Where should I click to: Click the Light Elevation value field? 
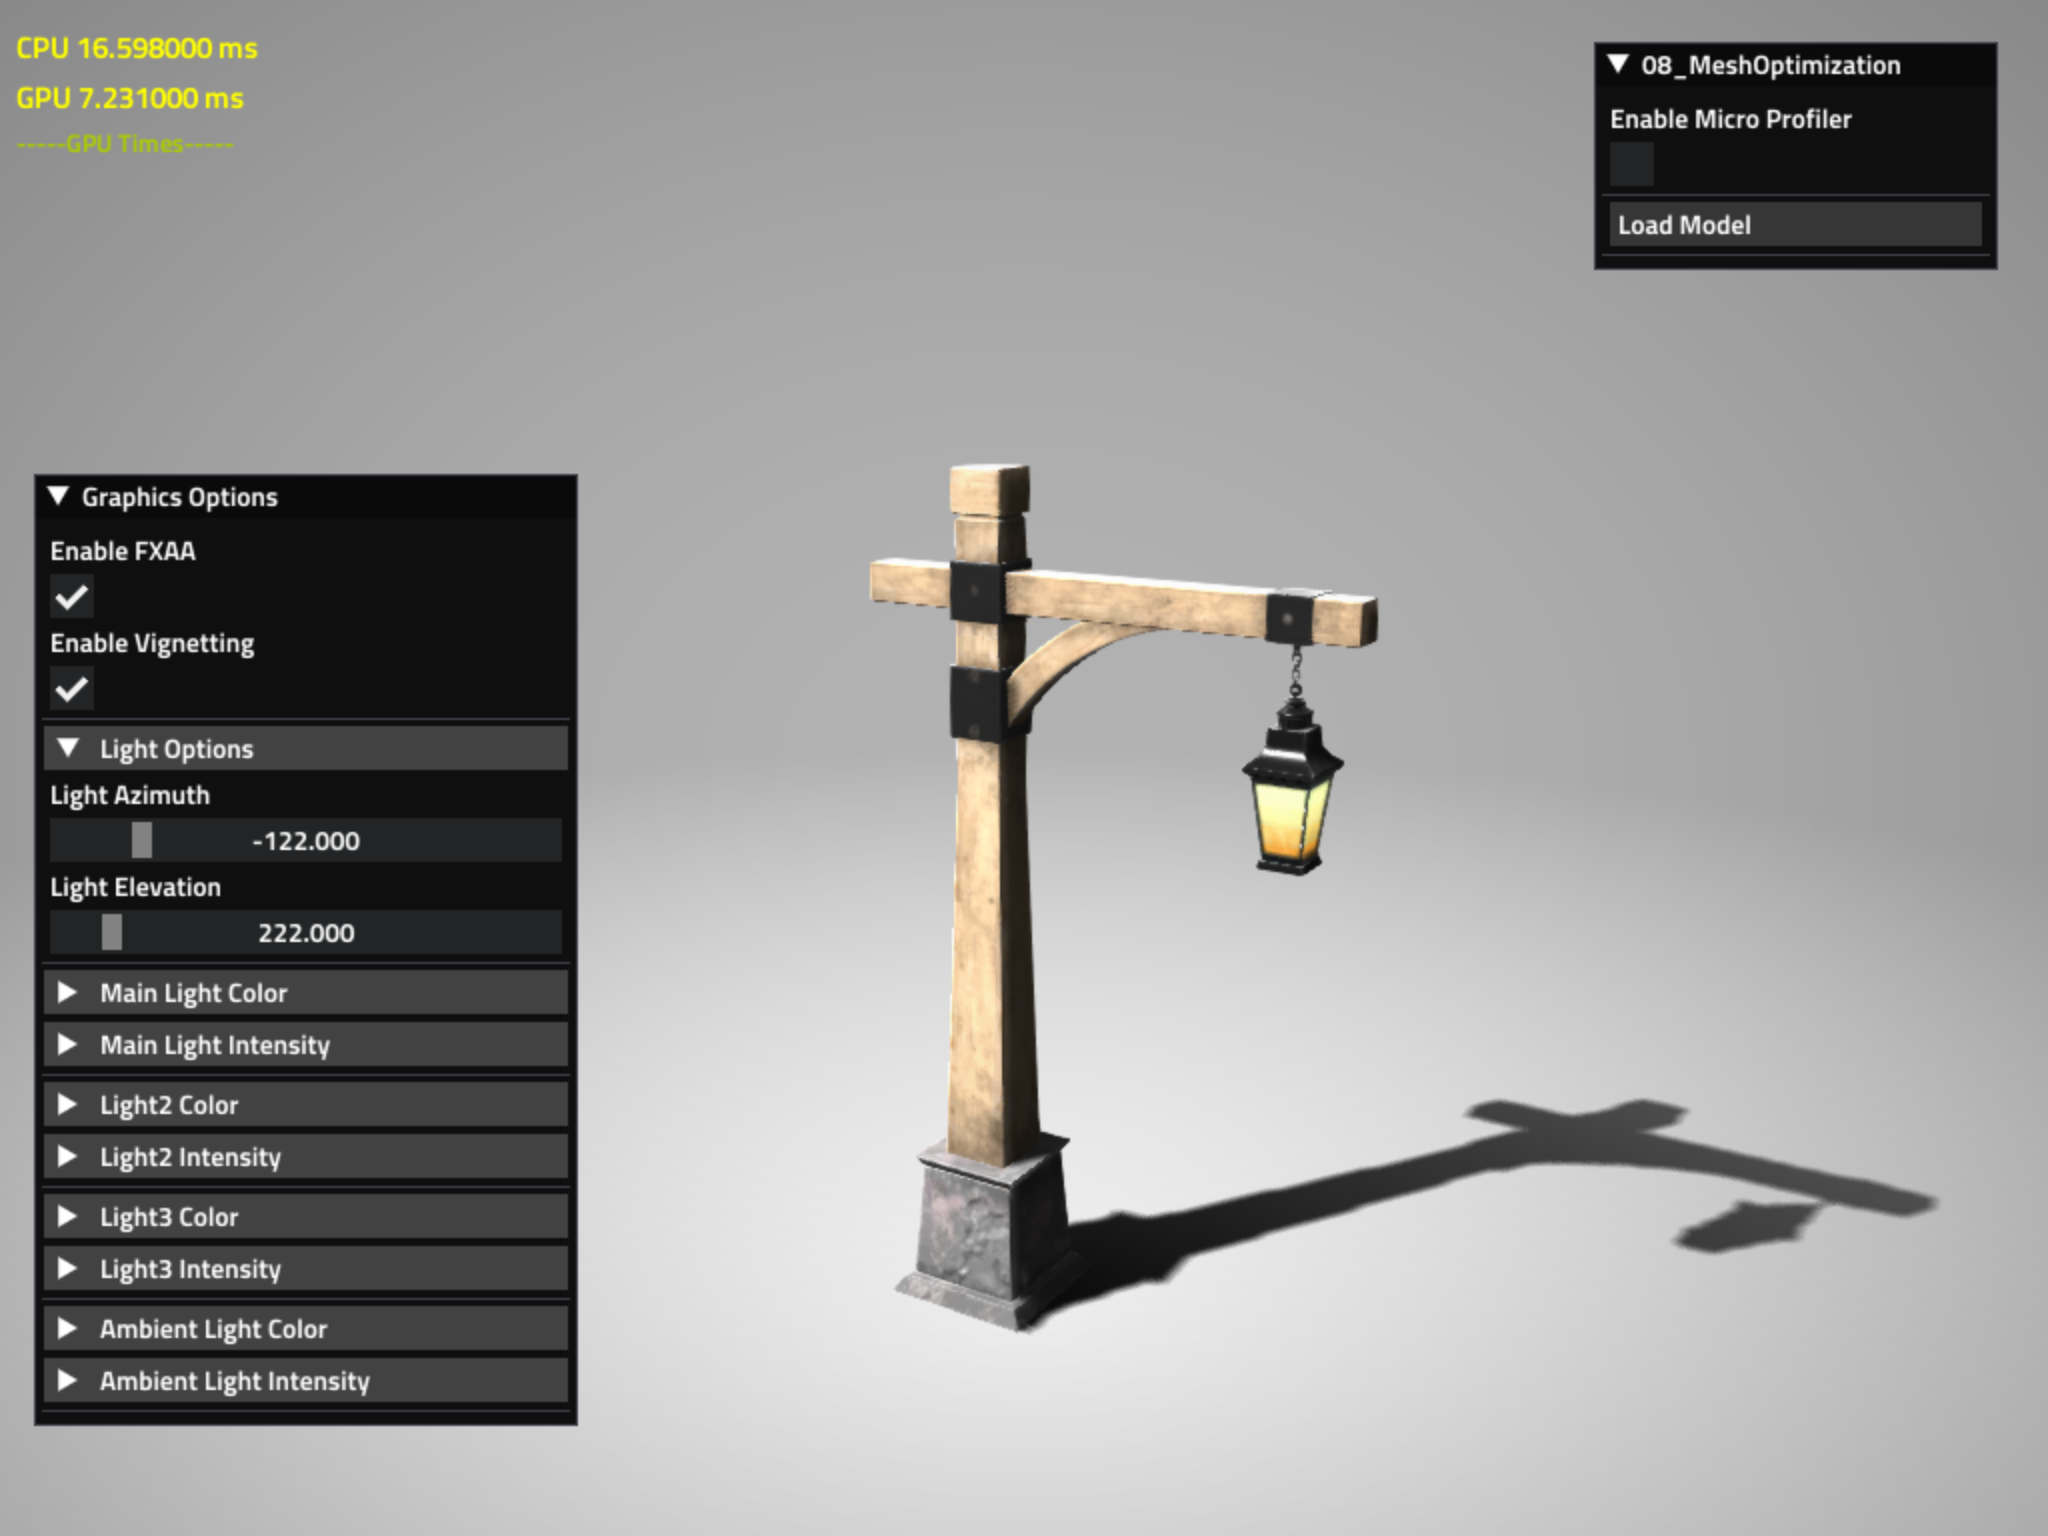coord(306,933)
